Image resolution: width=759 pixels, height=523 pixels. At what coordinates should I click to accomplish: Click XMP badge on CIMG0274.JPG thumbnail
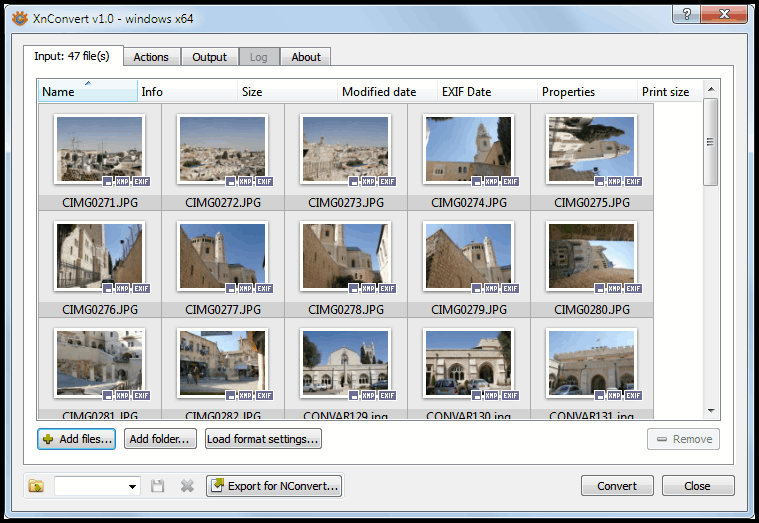pyautogui.click(x=491, y=182)
